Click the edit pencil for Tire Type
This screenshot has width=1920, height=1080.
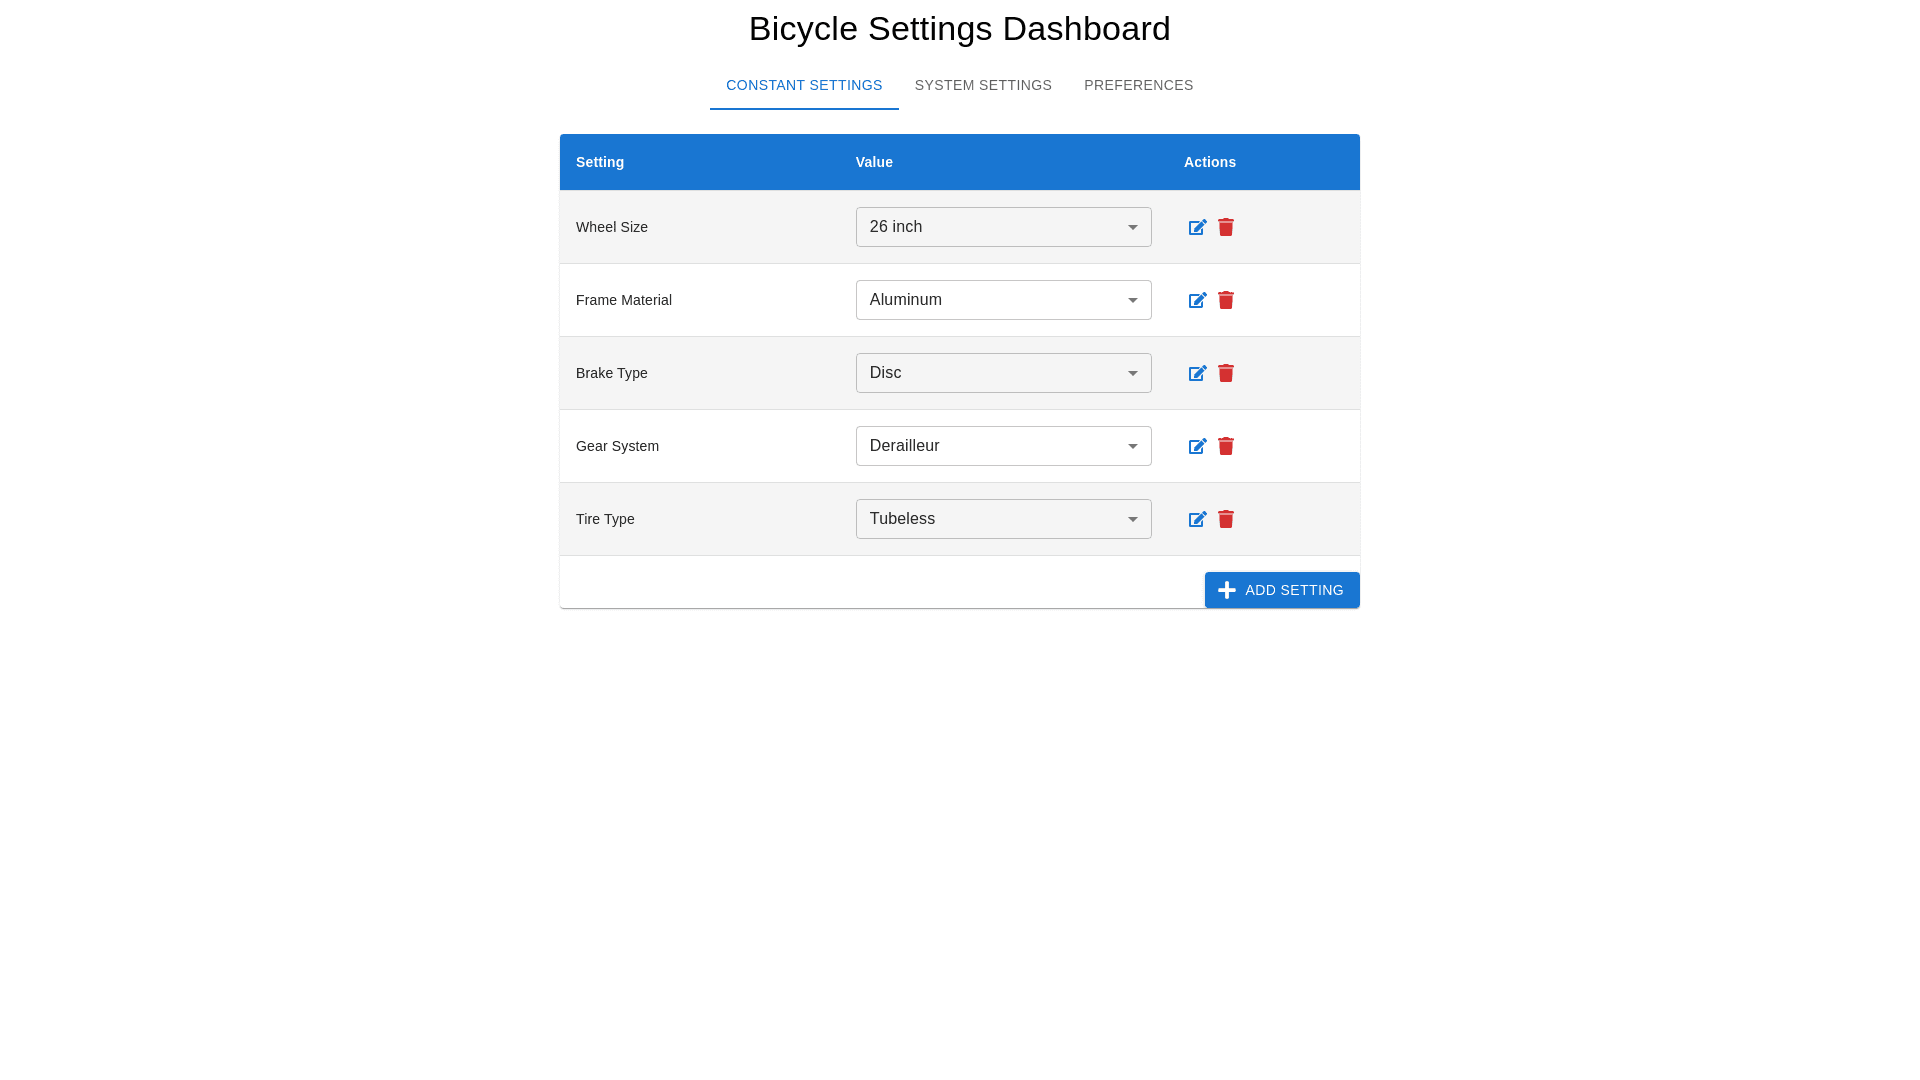pos(1197,519)
